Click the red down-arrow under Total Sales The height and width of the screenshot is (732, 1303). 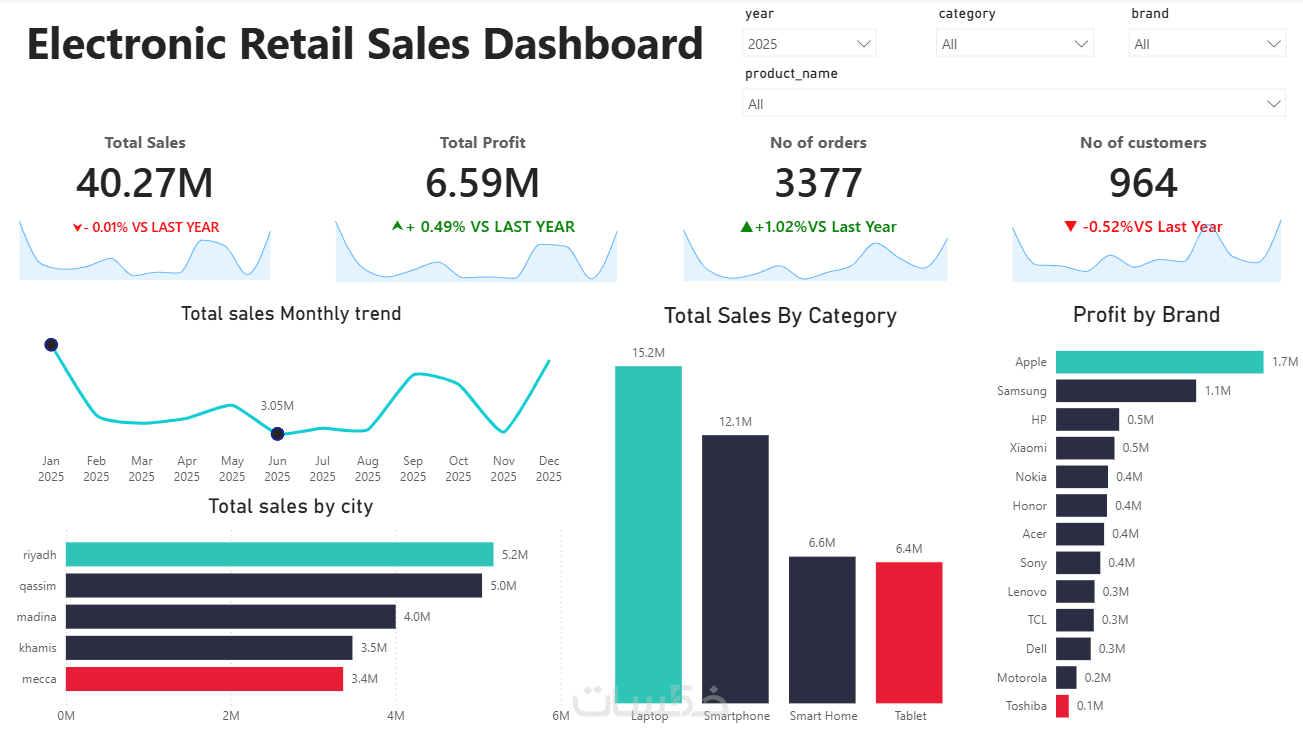78,228
